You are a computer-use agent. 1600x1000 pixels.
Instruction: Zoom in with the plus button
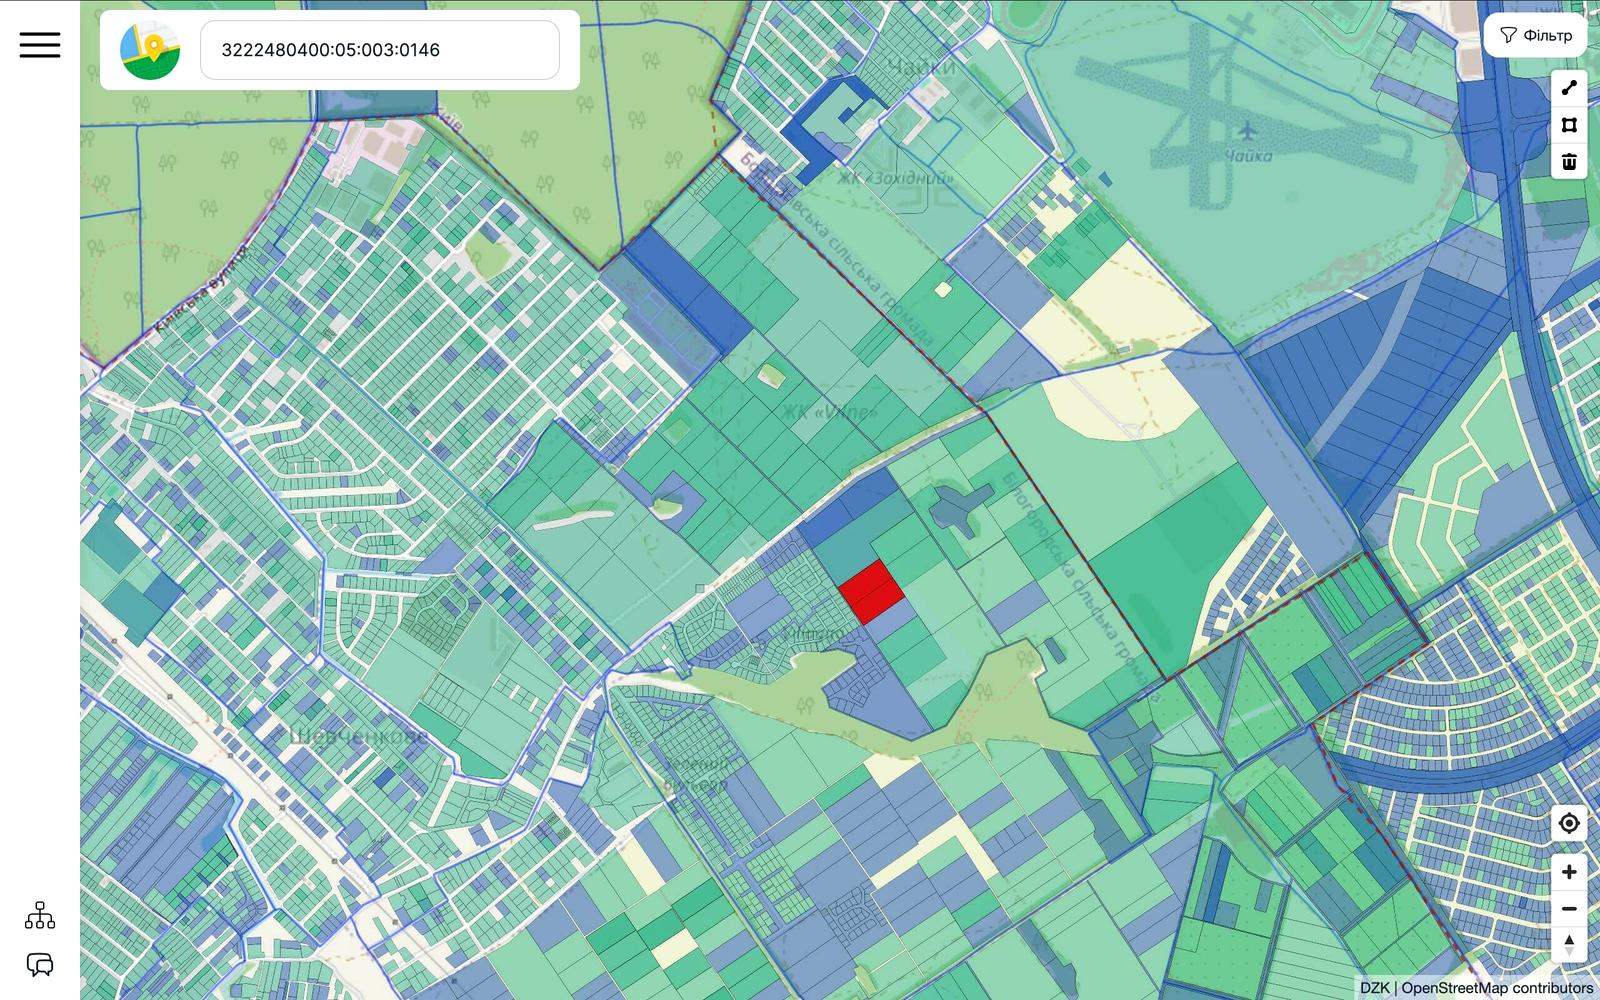[x=1569, y=872]
